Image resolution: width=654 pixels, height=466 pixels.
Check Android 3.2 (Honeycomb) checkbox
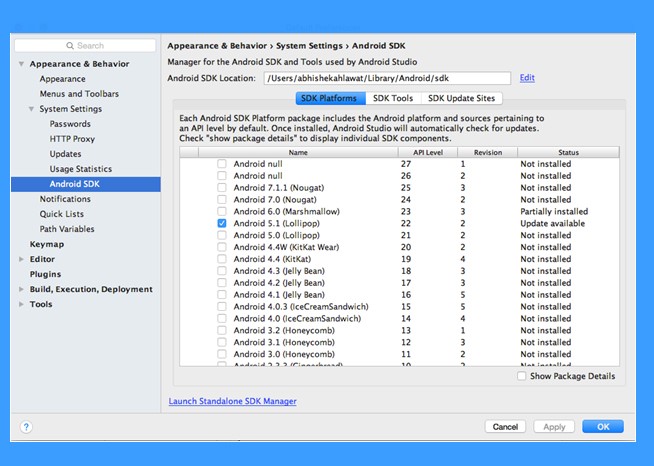(x=222, y=330)
